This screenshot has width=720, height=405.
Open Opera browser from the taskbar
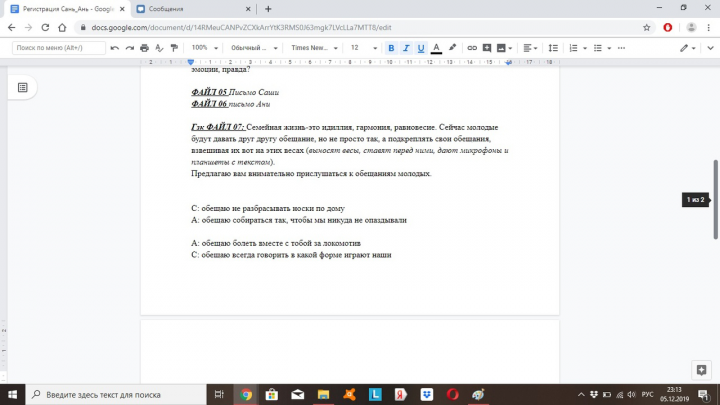click(x=452, y=394)
